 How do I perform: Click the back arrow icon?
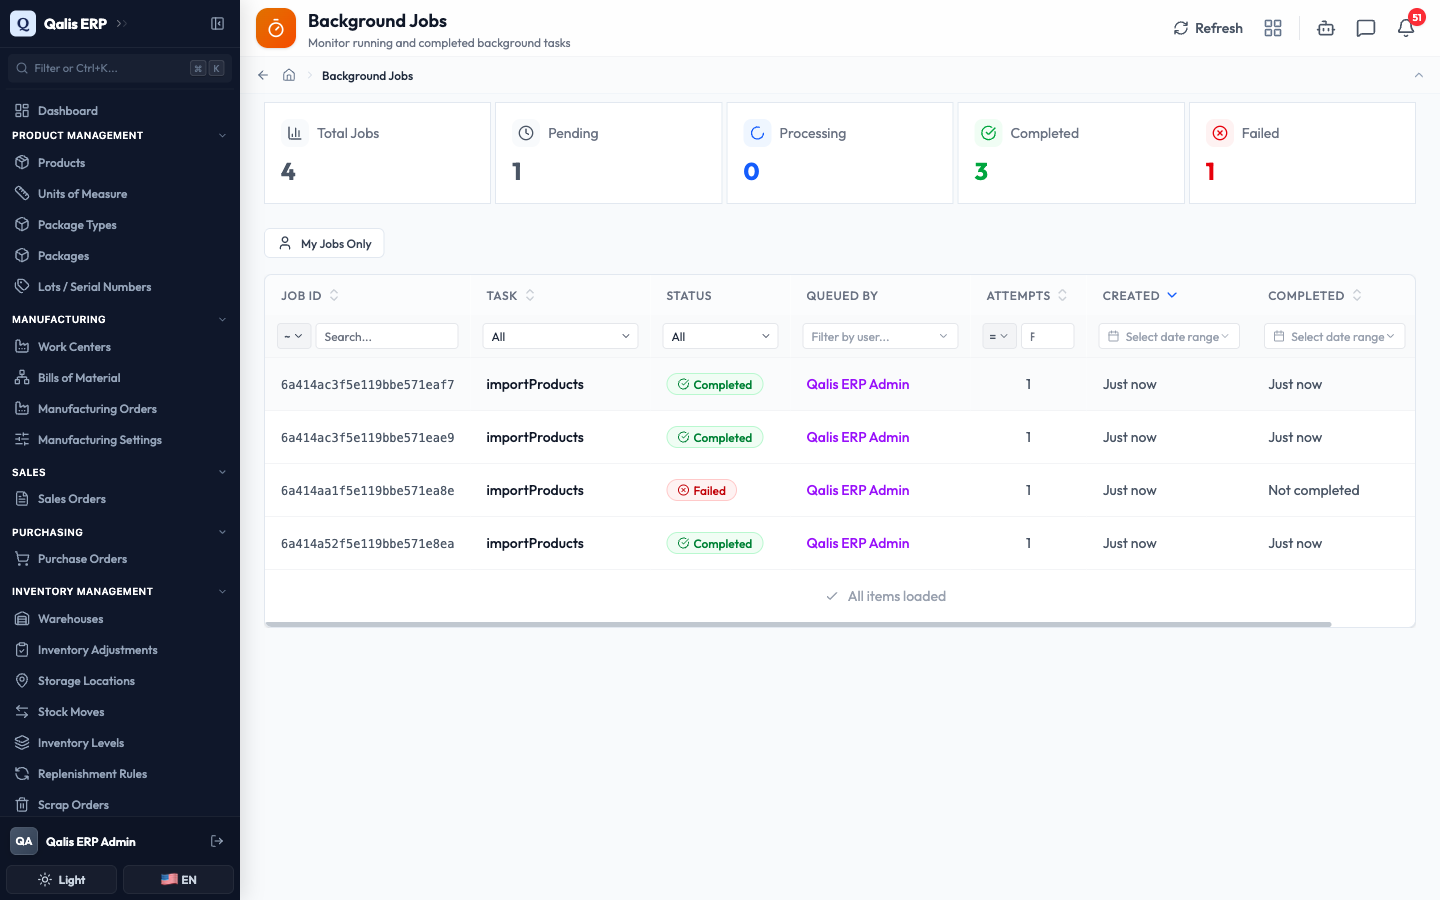click(x=263, y=75)
